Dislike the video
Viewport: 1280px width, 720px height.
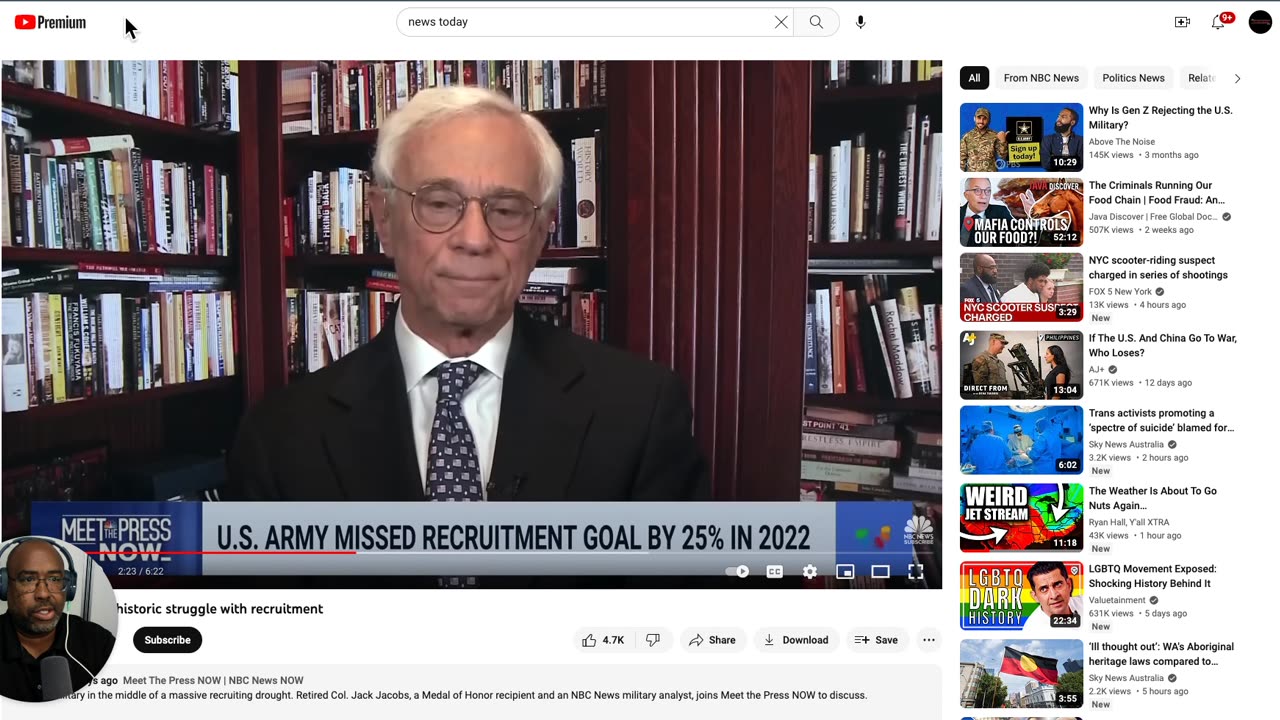coord(653,640)
